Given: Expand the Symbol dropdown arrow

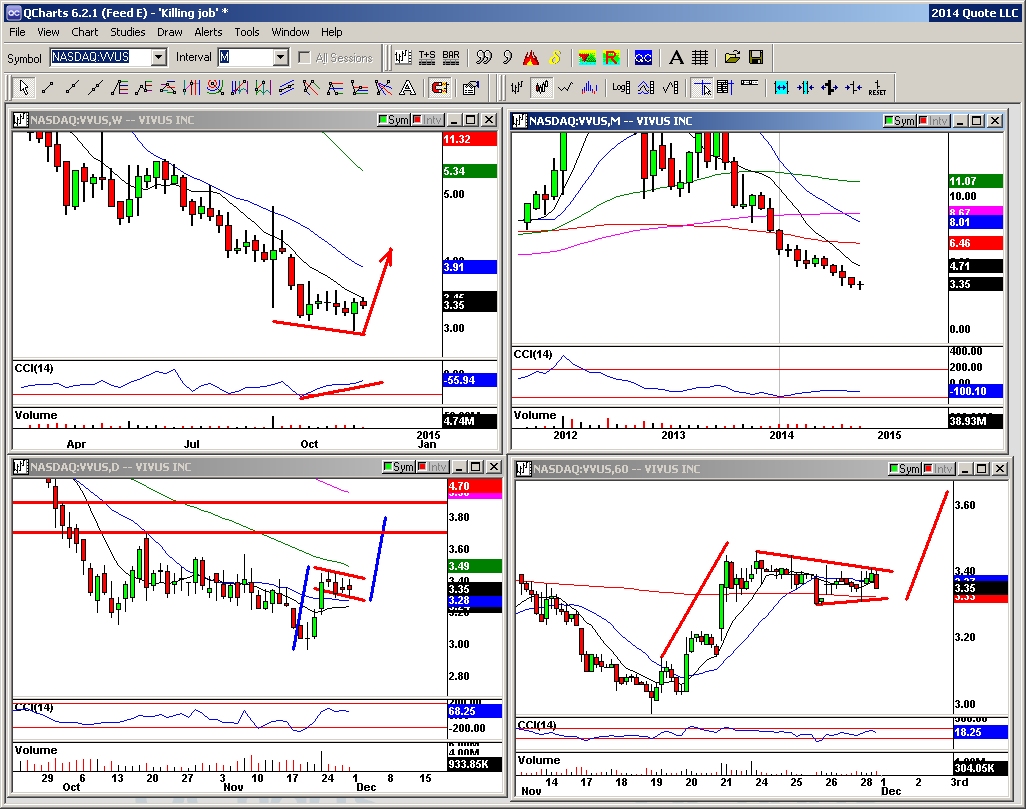Looking at the screenshot, I should (159, 58).
